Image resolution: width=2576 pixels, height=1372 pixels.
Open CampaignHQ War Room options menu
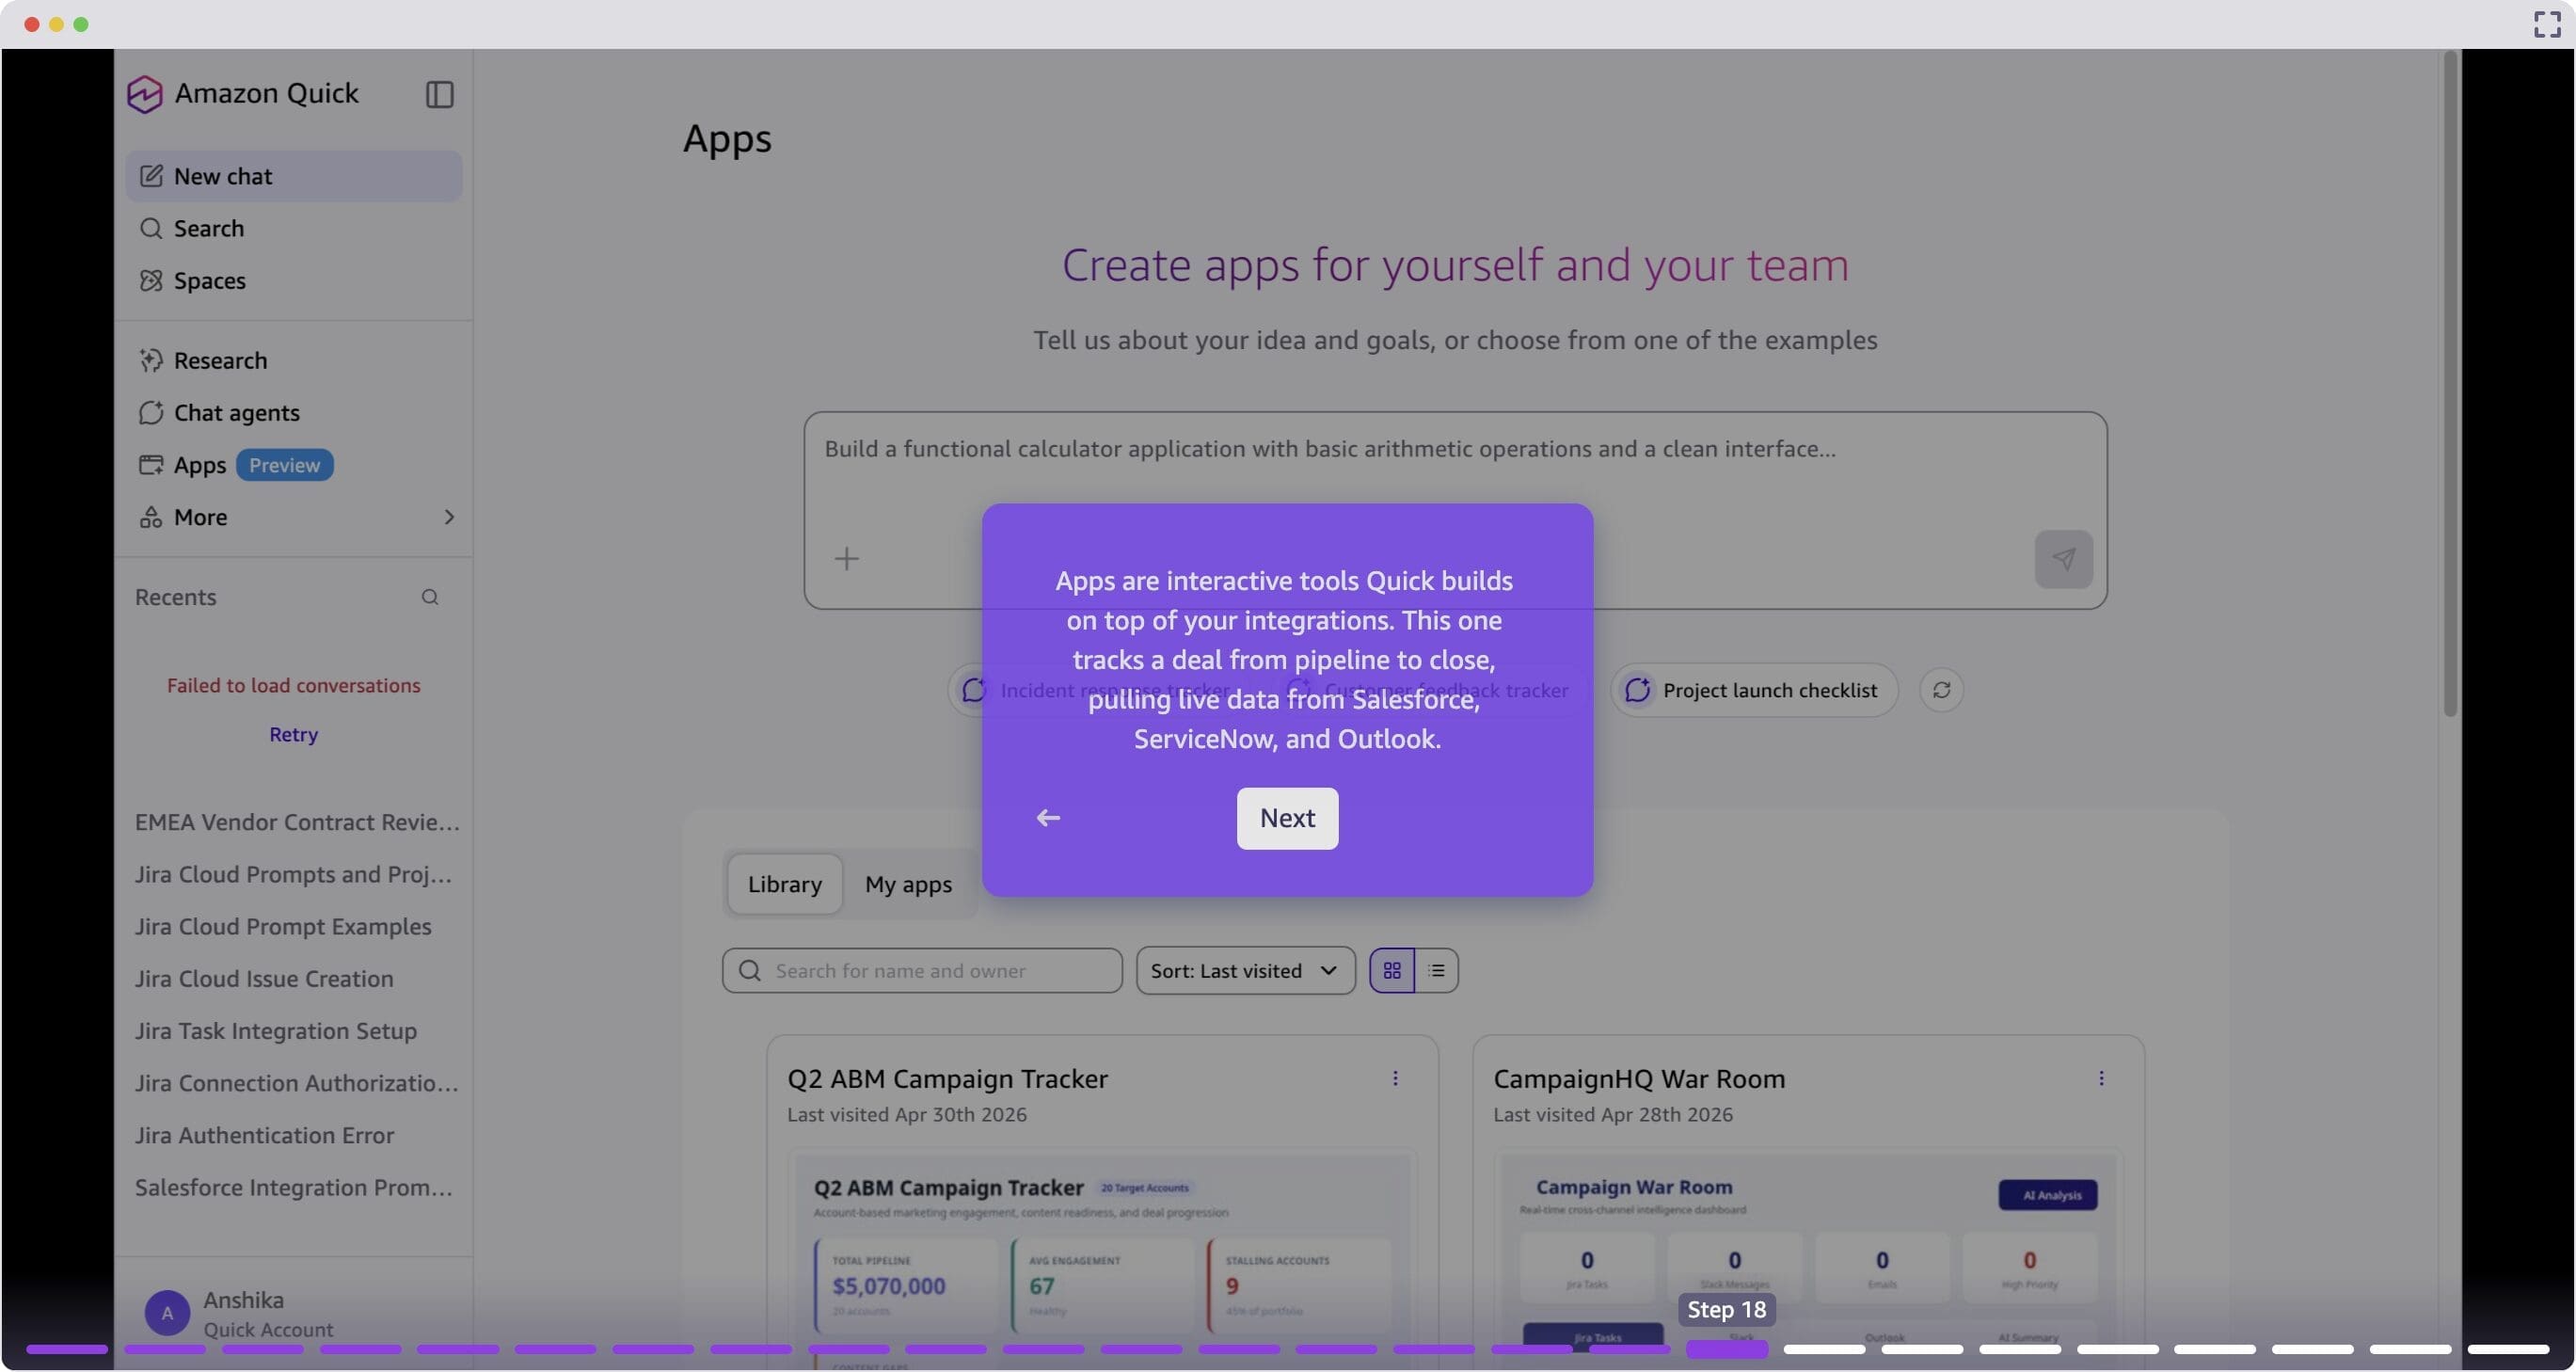point(2100,1078)
